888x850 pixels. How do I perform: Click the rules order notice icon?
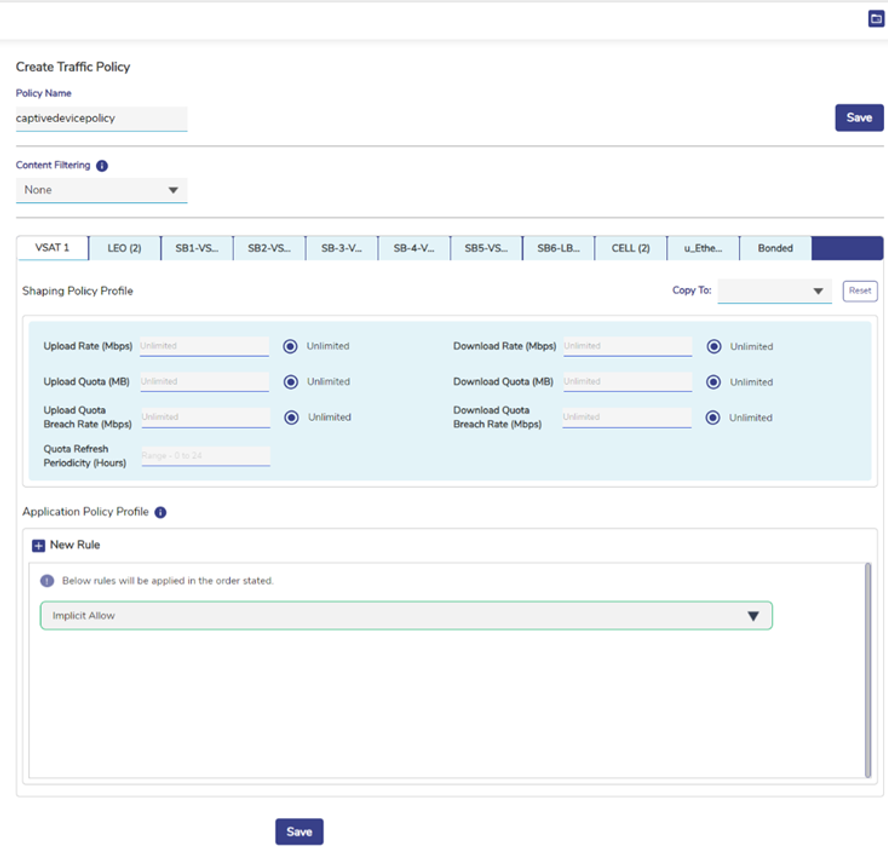pyautogui.click(x=47, y=581)
